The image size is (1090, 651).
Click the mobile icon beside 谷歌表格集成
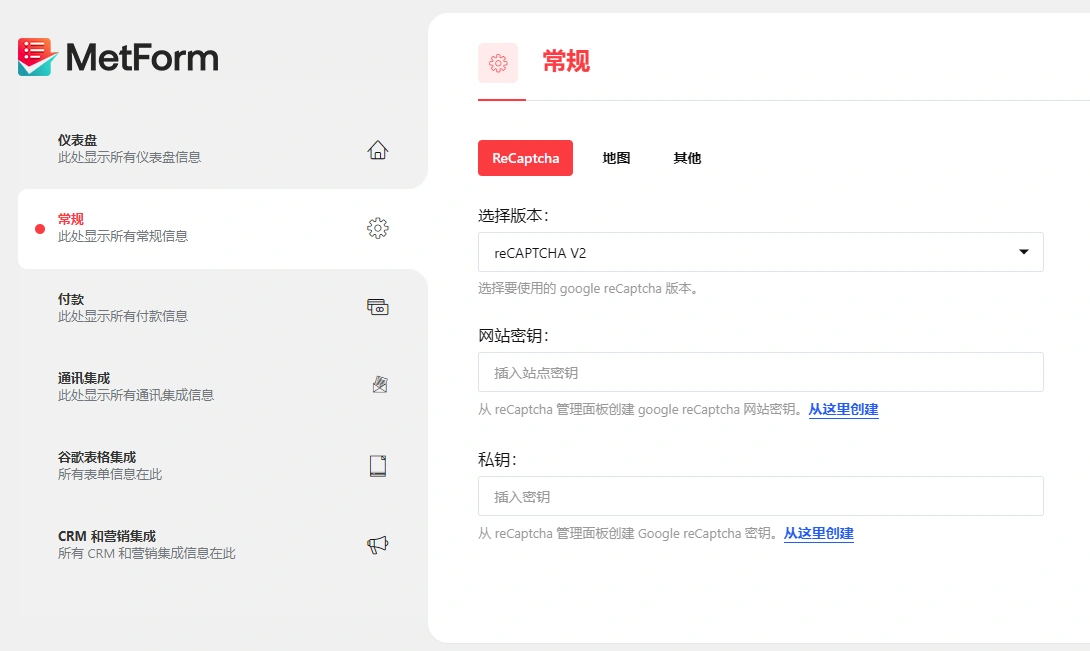pyautogui.click(x=377, y=464)
